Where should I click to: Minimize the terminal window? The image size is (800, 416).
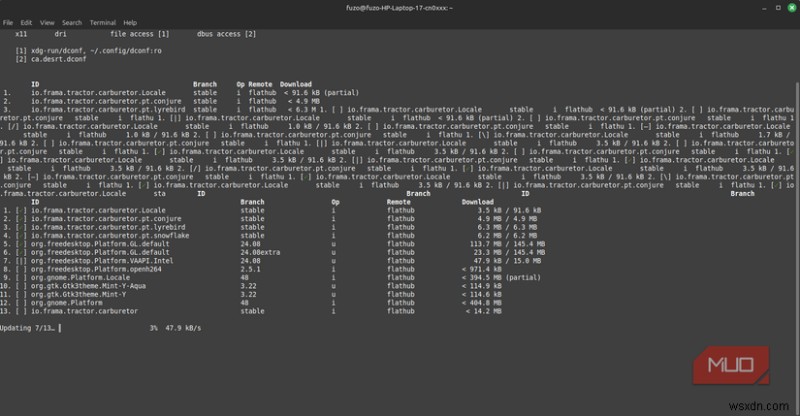tap(764, 8)
